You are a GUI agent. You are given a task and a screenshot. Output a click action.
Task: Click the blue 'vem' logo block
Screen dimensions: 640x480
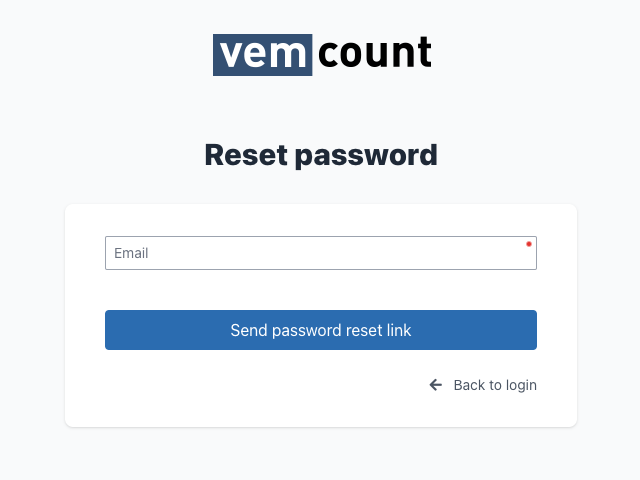pos(262,55)
